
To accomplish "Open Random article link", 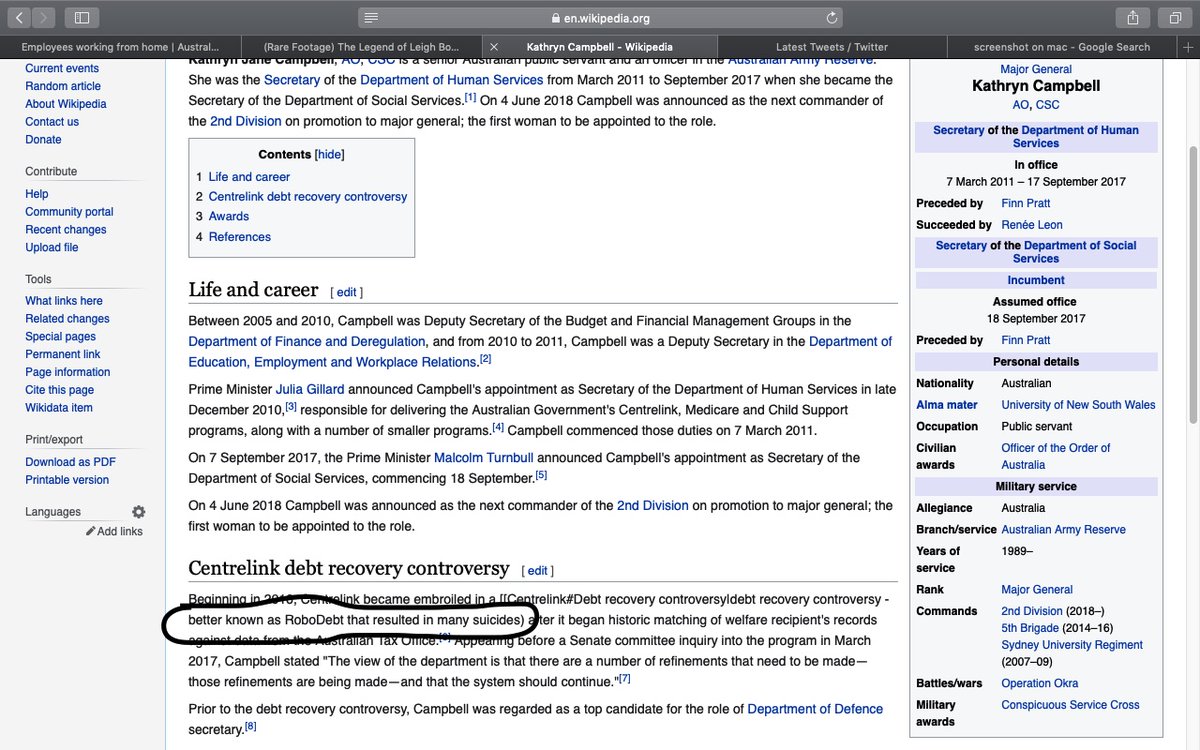I will coord(63,87).
